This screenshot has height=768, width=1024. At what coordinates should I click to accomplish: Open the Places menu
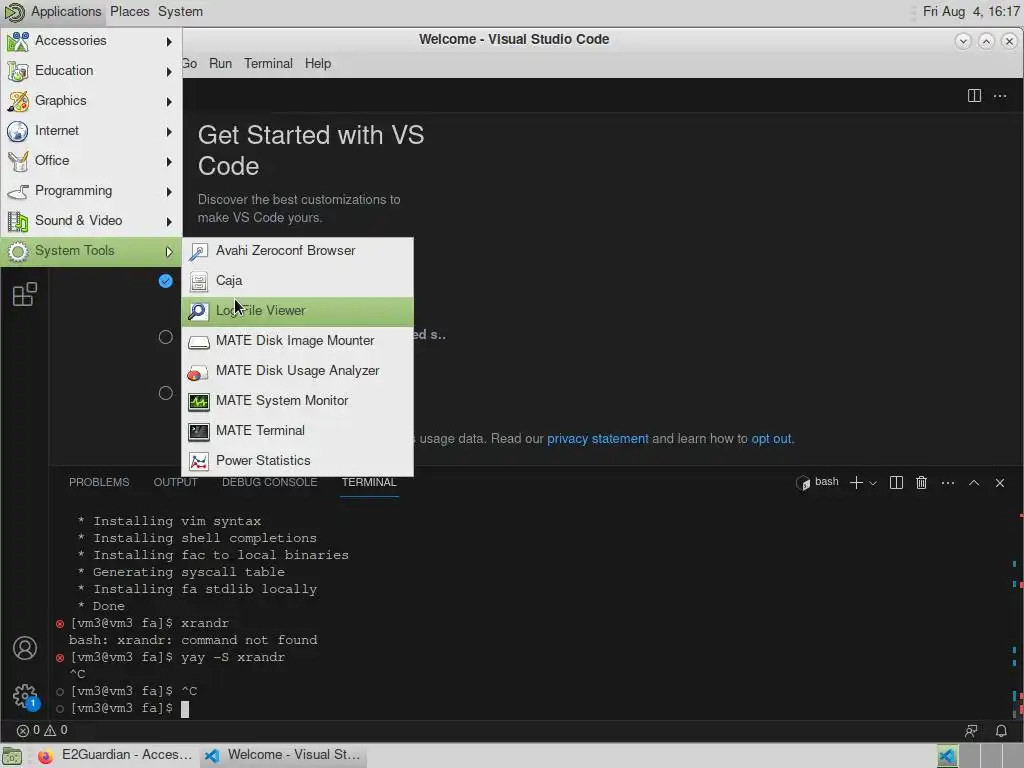(x=129, y=12)
